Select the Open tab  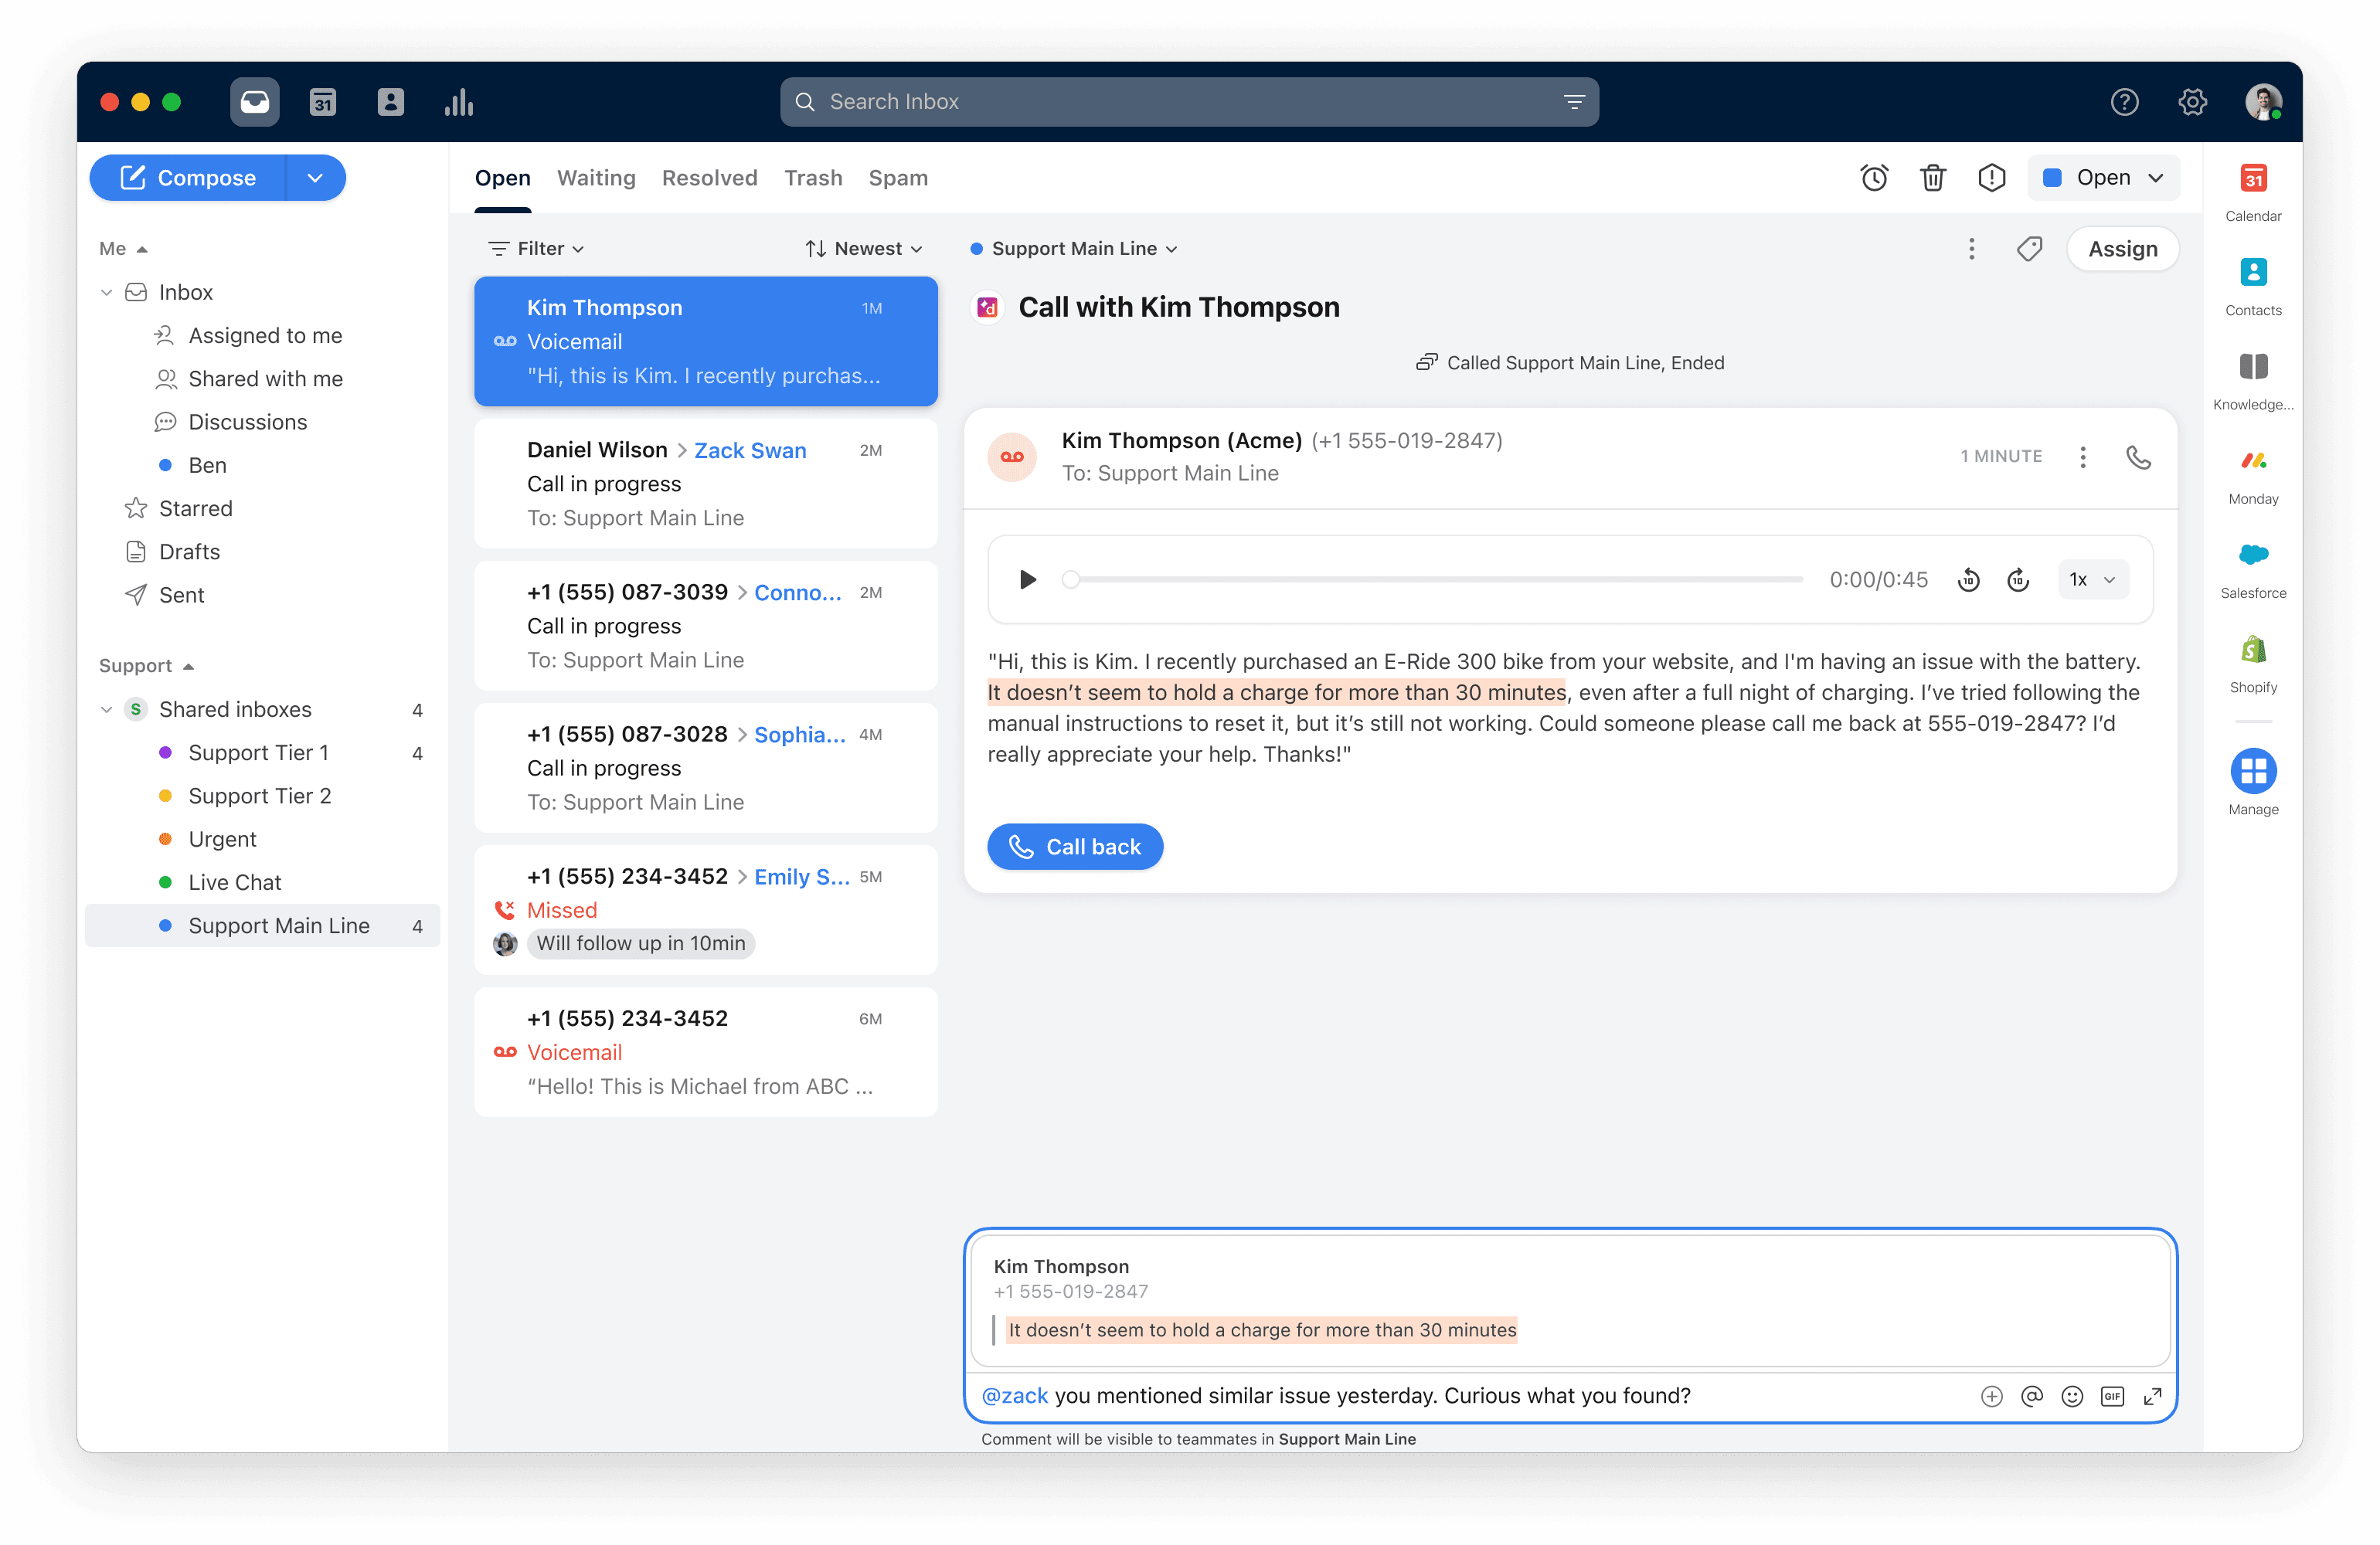(502, 178)
